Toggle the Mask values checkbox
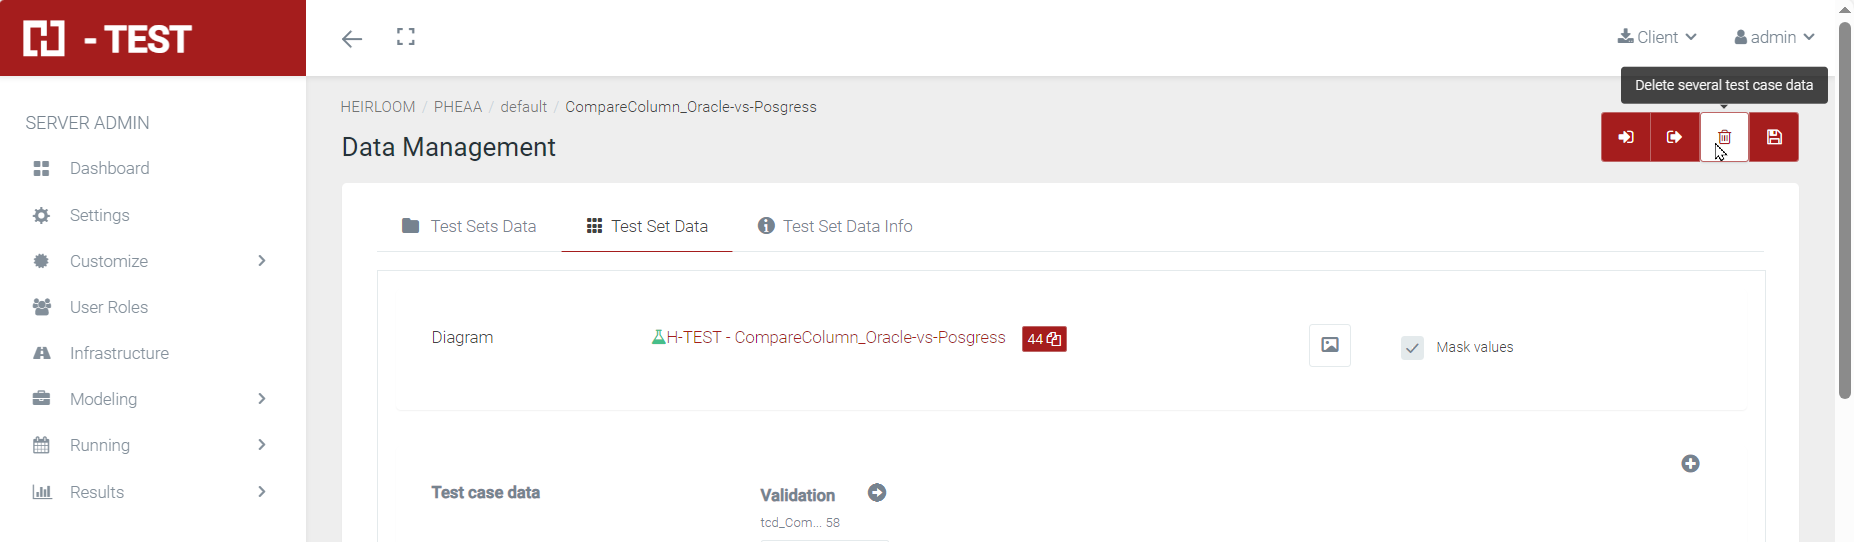Screen dimensions: 1854x542 point(1412,348)
